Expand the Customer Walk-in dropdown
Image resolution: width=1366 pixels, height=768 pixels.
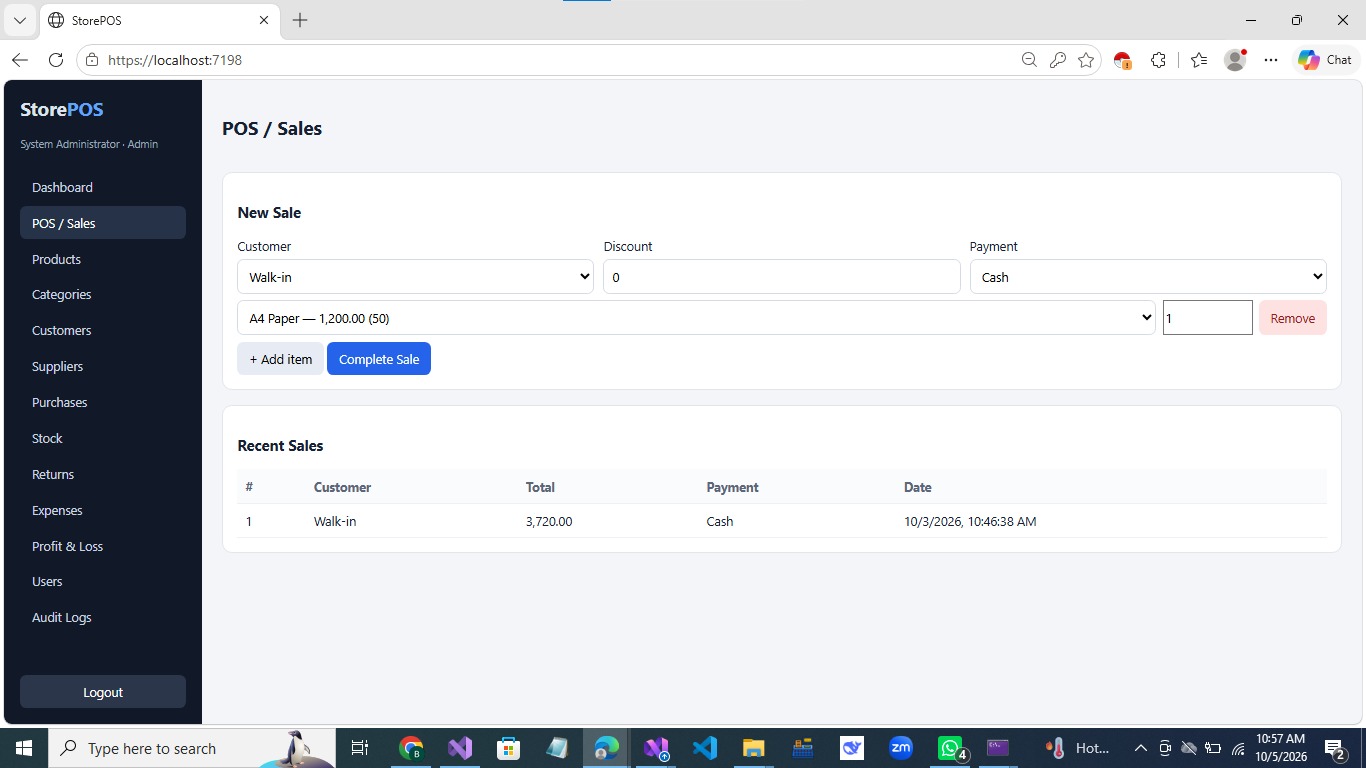tap(415, 277)
